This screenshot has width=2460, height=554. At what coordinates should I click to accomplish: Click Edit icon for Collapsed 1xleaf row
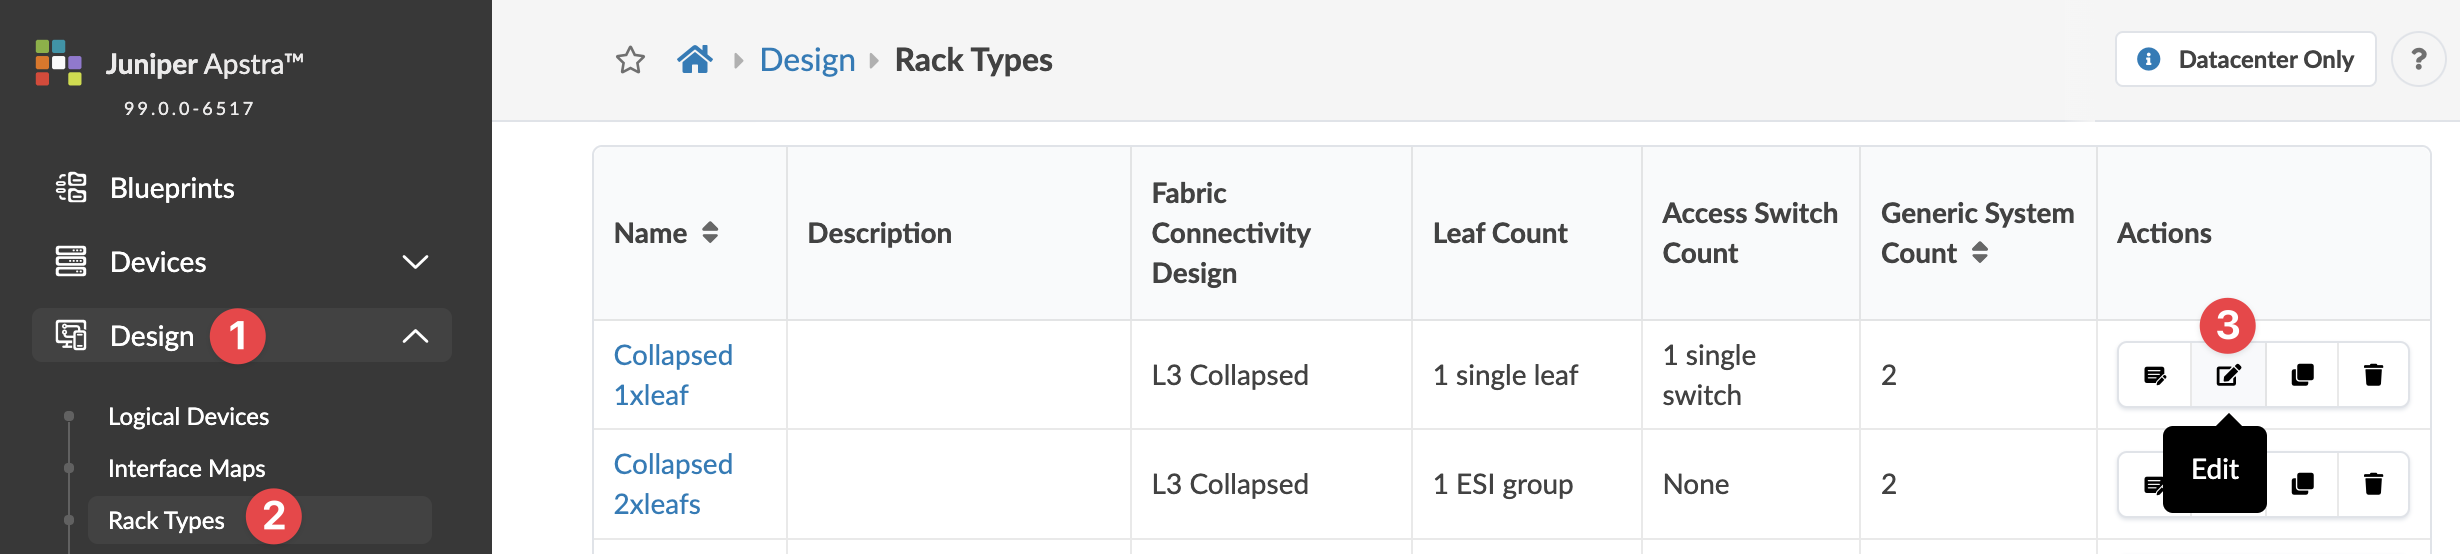click(x=2229, y=375)
